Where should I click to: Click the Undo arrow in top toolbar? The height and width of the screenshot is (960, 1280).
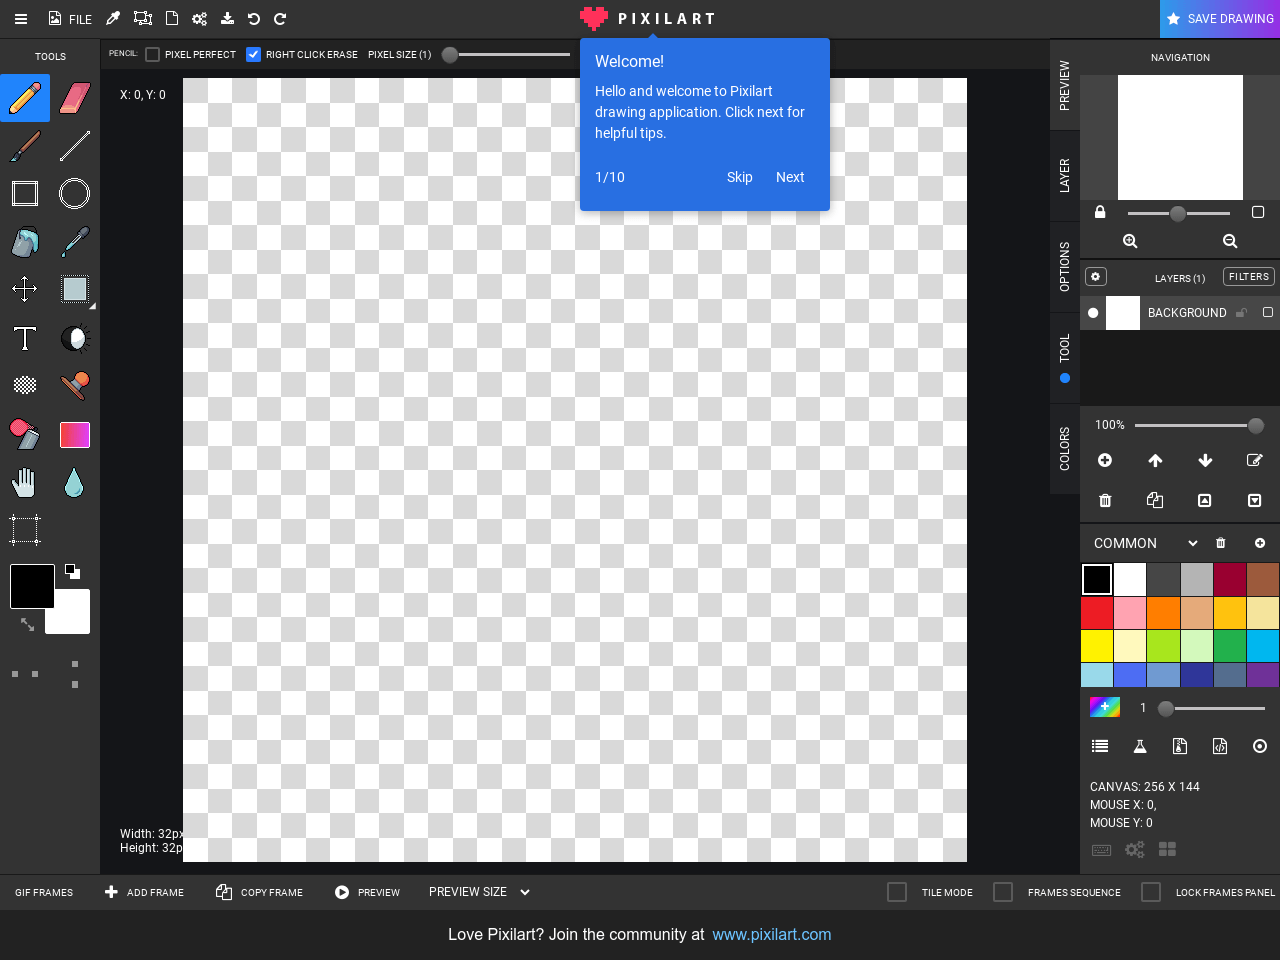[254, 19]
